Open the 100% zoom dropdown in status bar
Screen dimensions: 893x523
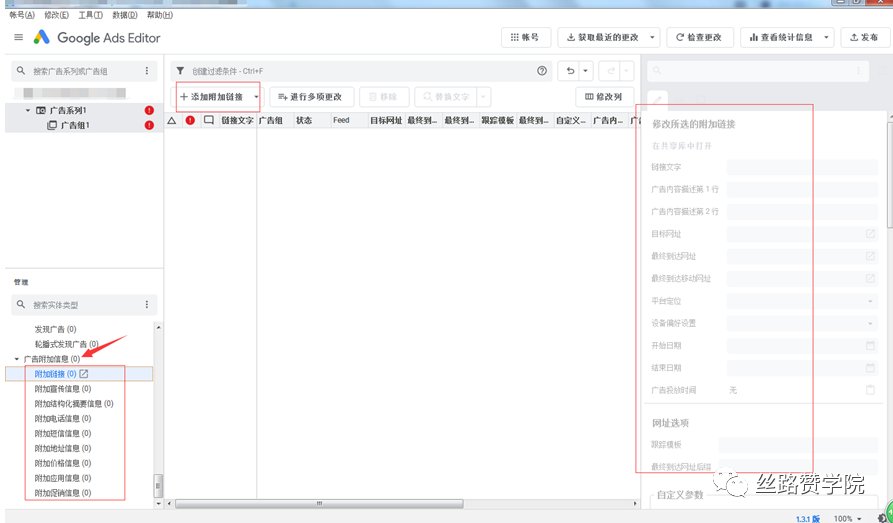click(848, 518)
